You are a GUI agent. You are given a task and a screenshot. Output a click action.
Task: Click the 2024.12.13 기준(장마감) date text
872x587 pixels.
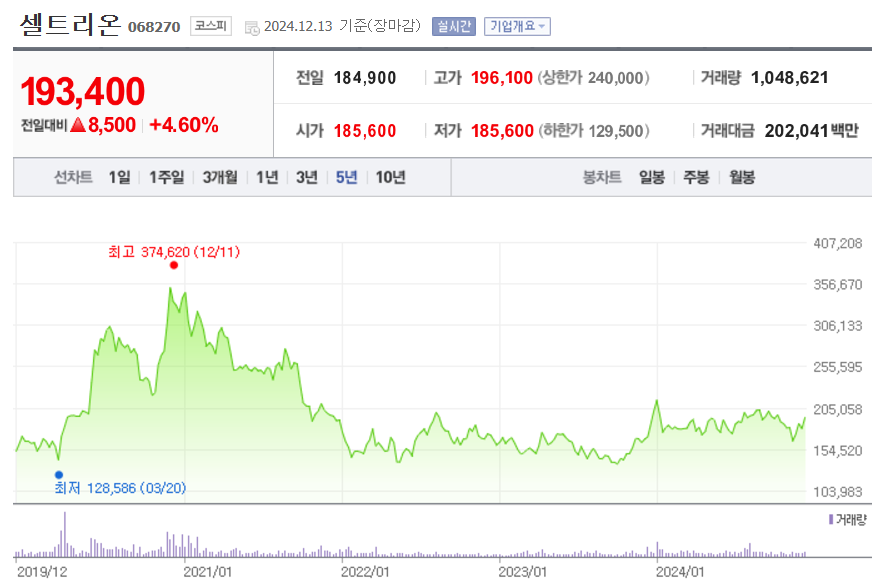342,26
